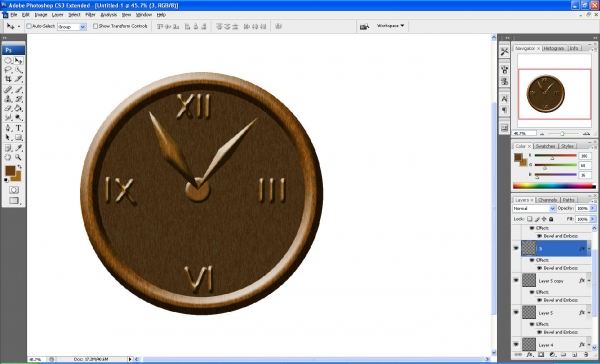Image resolution: width=600 pixels, height=364 pixels.
Task: Select the Notes tool
Action: 8,148
